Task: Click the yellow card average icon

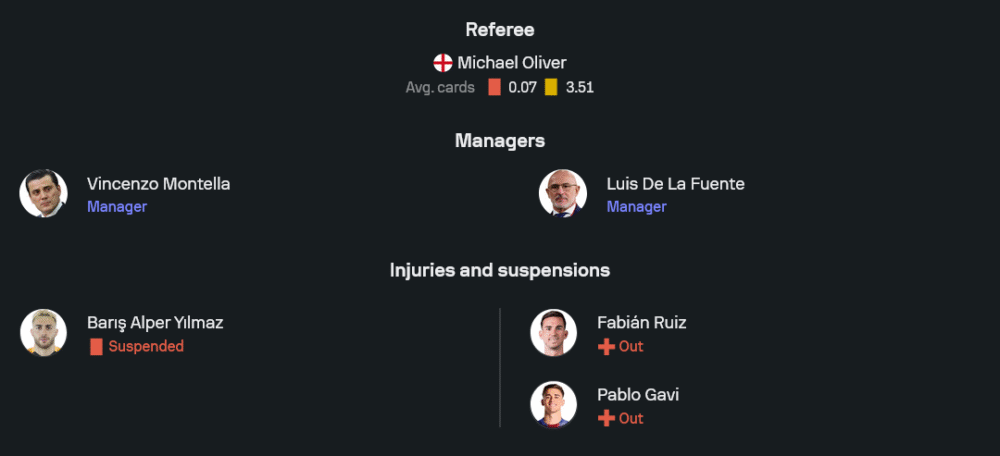Action: click(x=551, y=87)
